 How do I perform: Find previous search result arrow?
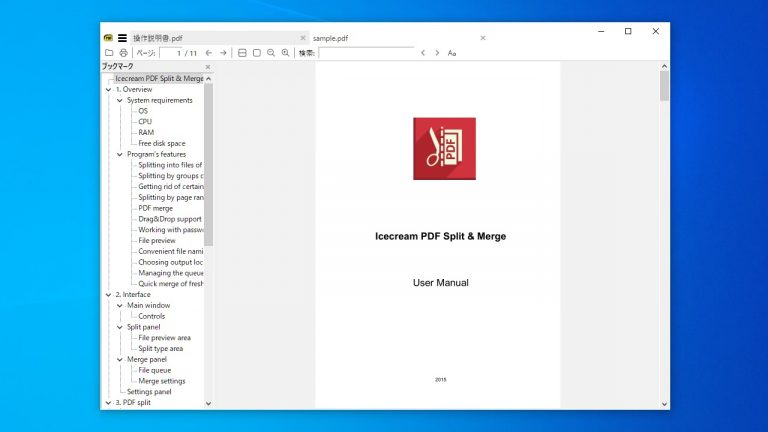423,53
